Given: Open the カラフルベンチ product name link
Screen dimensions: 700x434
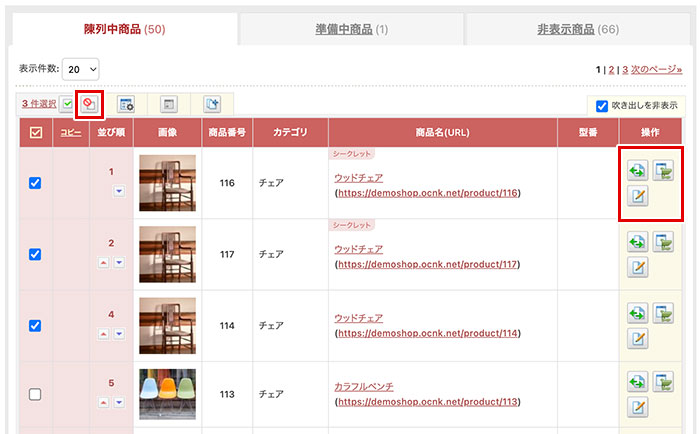Looking at the screenshot, I should 365,385.
